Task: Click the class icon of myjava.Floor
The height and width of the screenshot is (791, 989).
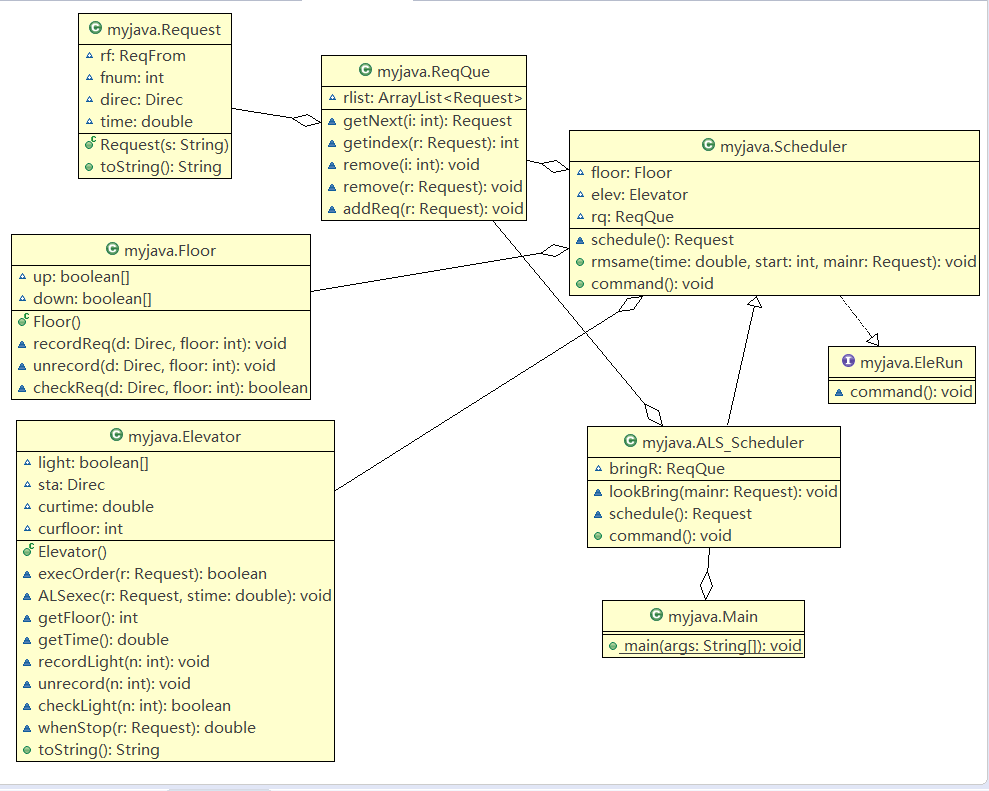Action: click(113, 249)
